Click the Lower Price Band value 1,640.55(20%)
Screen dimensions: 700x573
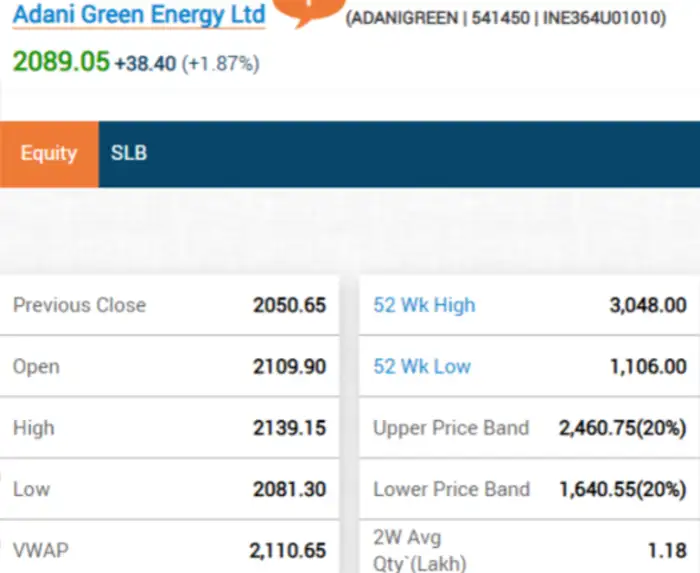click(x=622, y=489)
